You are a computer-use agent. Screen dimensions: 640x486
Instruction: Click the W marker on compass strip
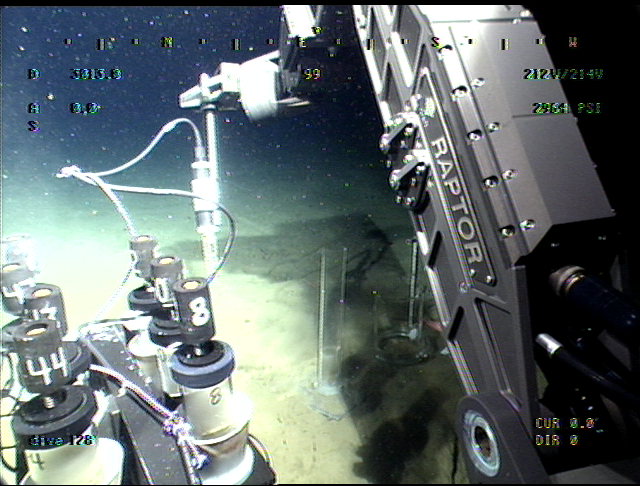click(572, 42)
